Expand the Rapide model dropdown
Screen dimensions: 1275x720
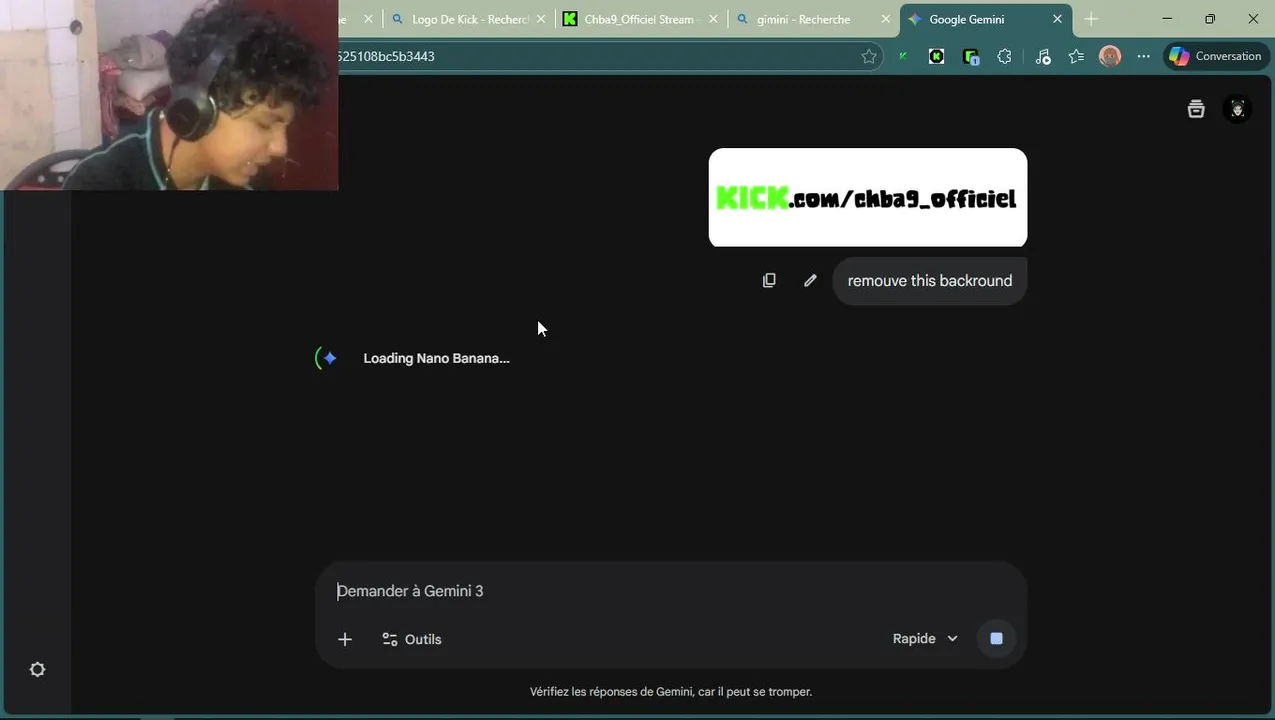coord(925,639)
